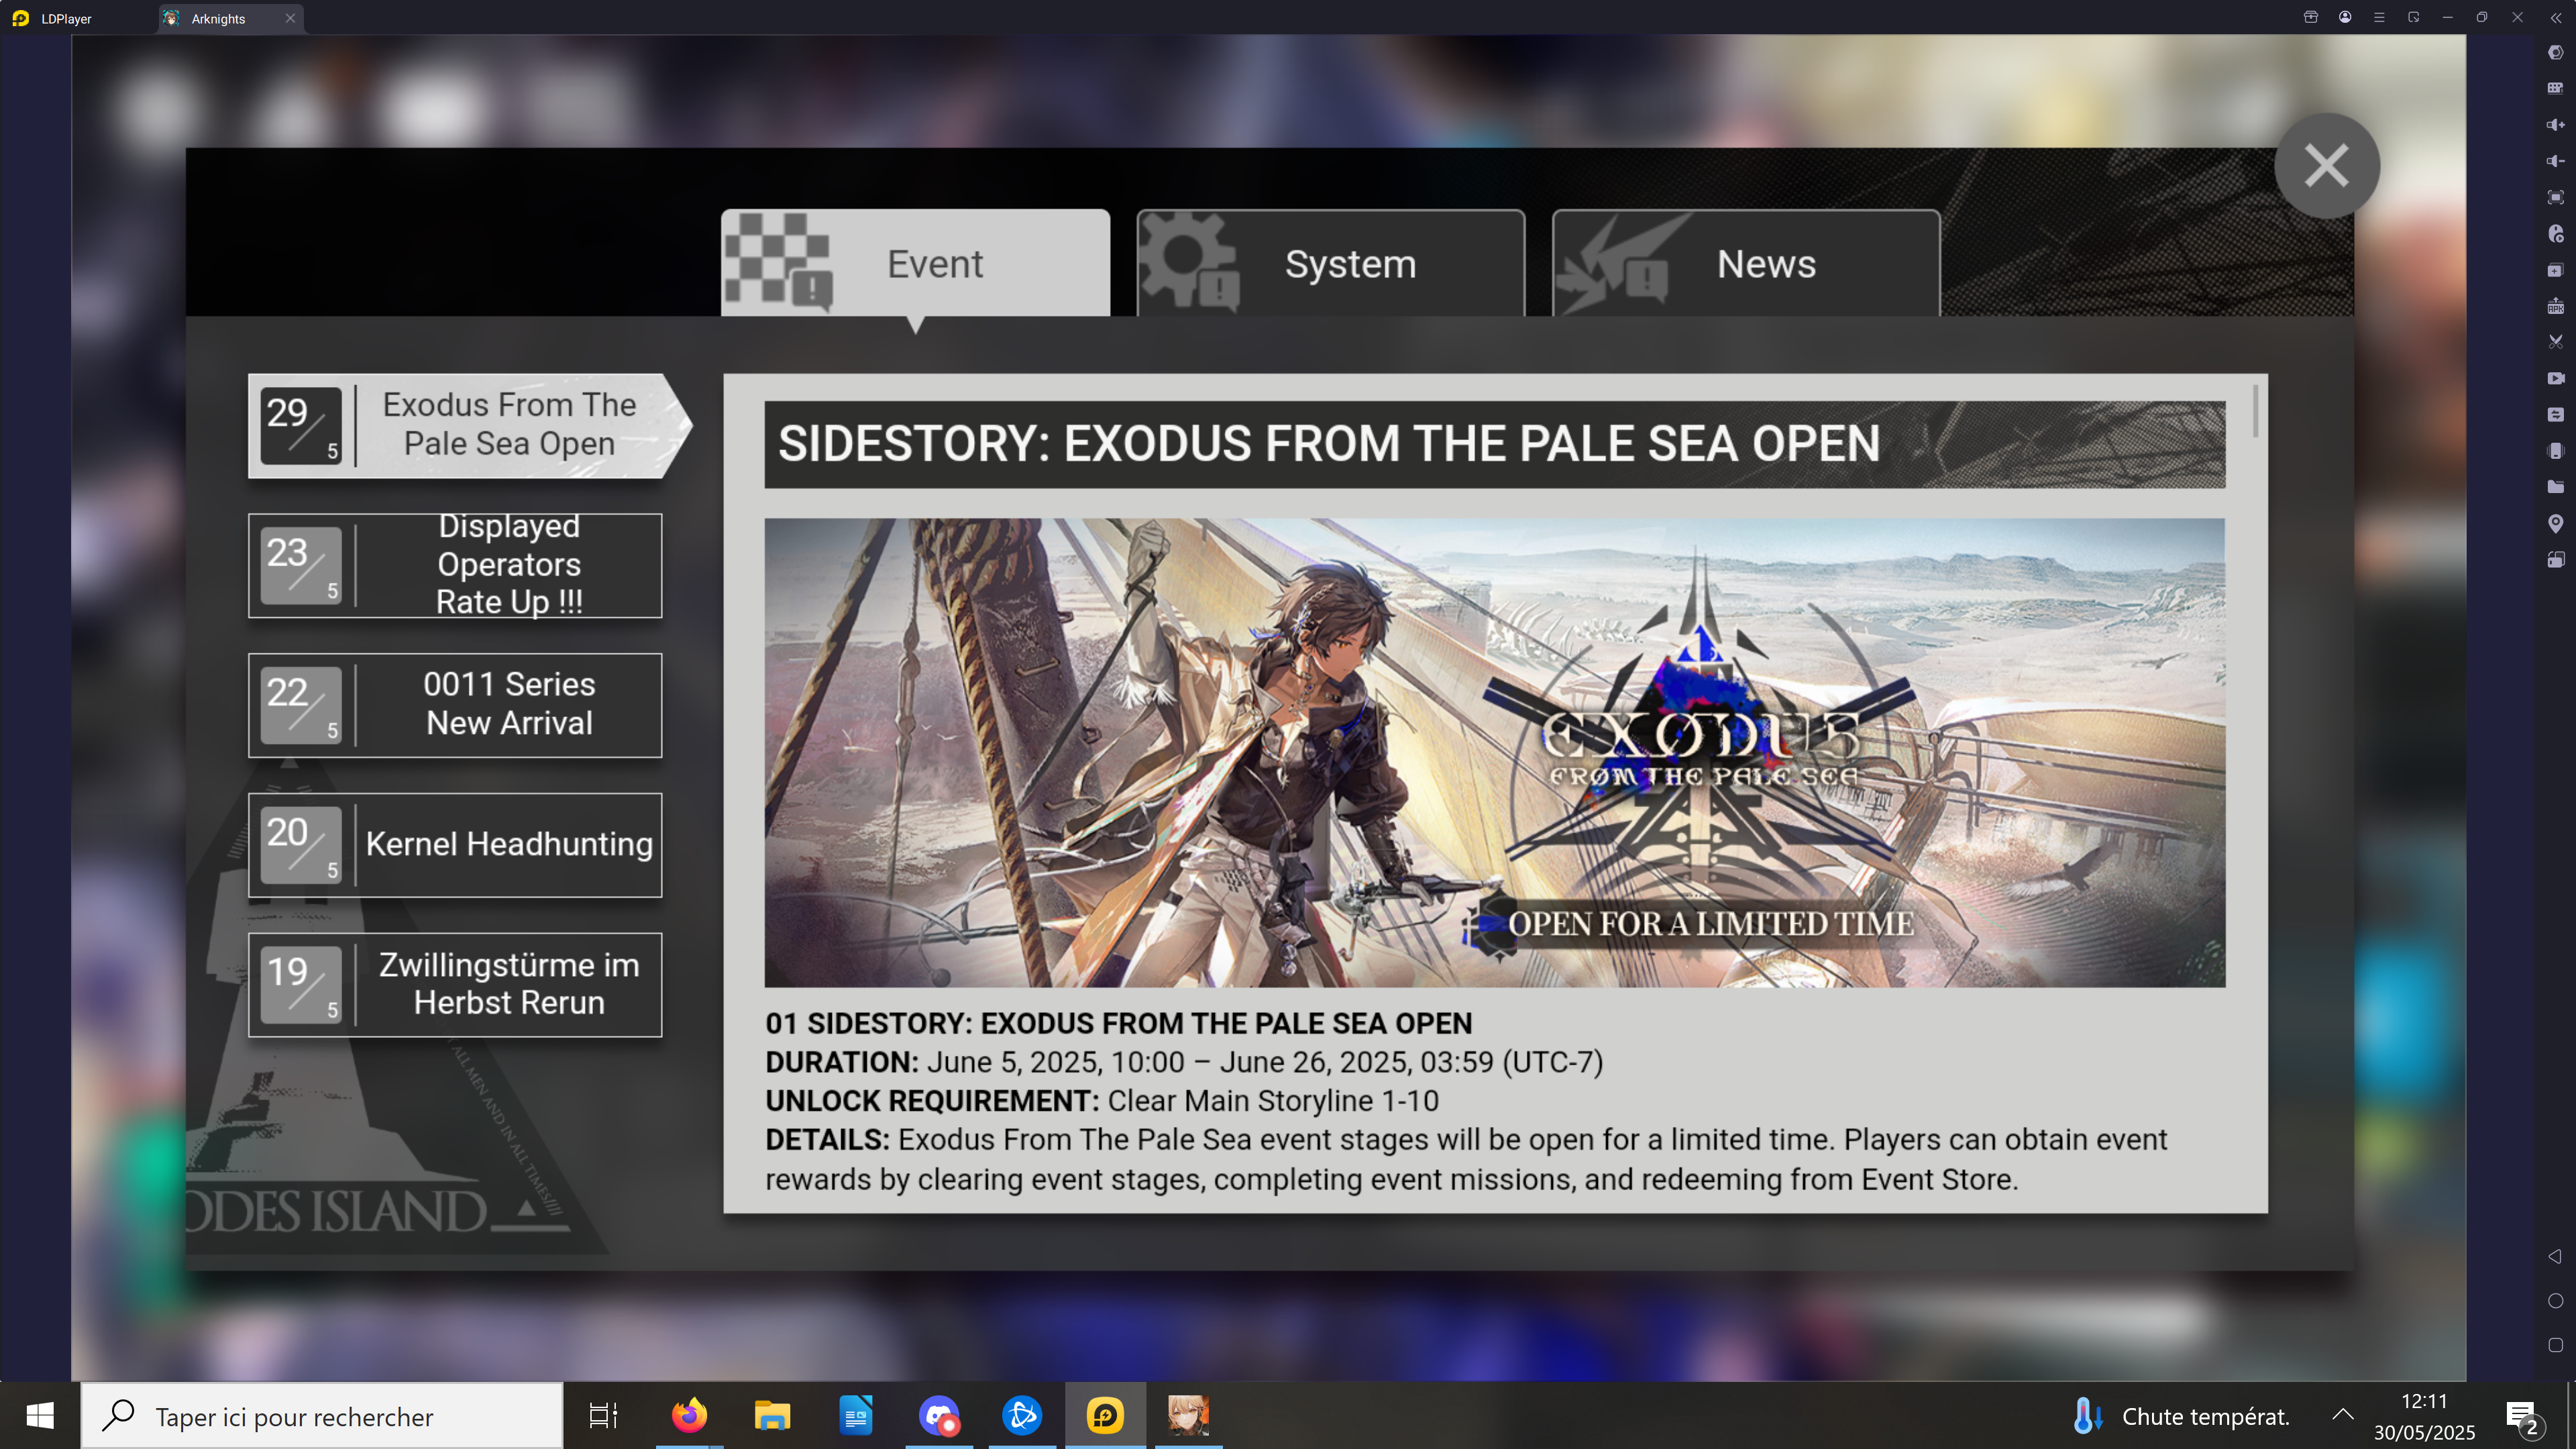Open Kernel Headhunting announcement
Screen dimensions: 2576x1449
click(x=455, y=845)
